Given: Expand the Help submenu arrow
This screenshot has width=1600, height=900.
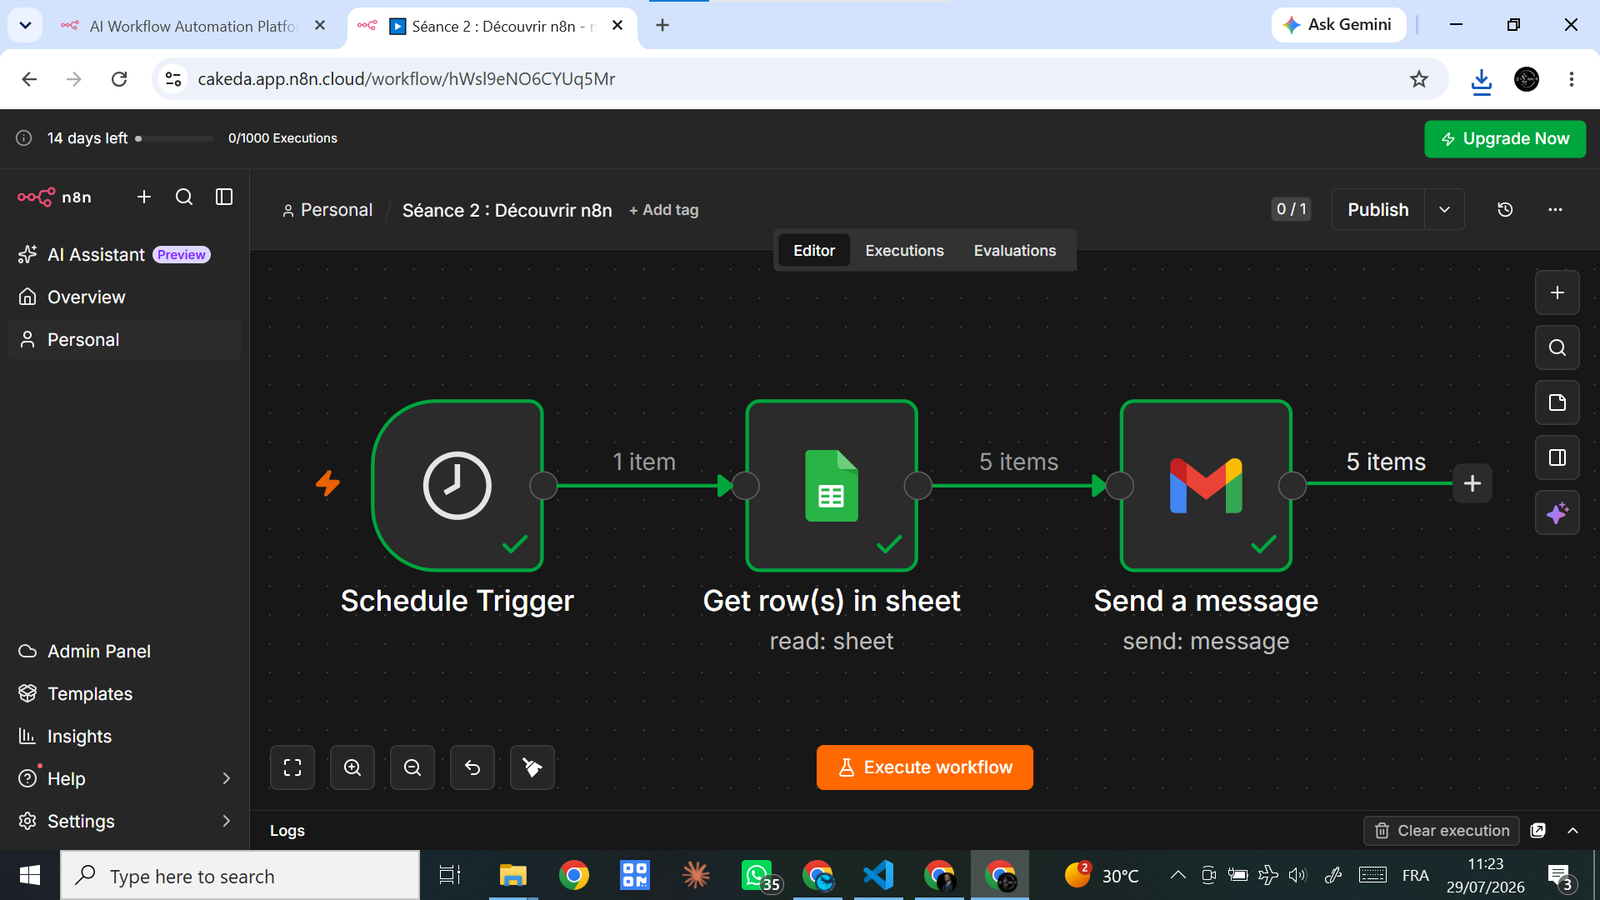Looking at the screenshot, I should pyautogui.click(x=226, y=779).
